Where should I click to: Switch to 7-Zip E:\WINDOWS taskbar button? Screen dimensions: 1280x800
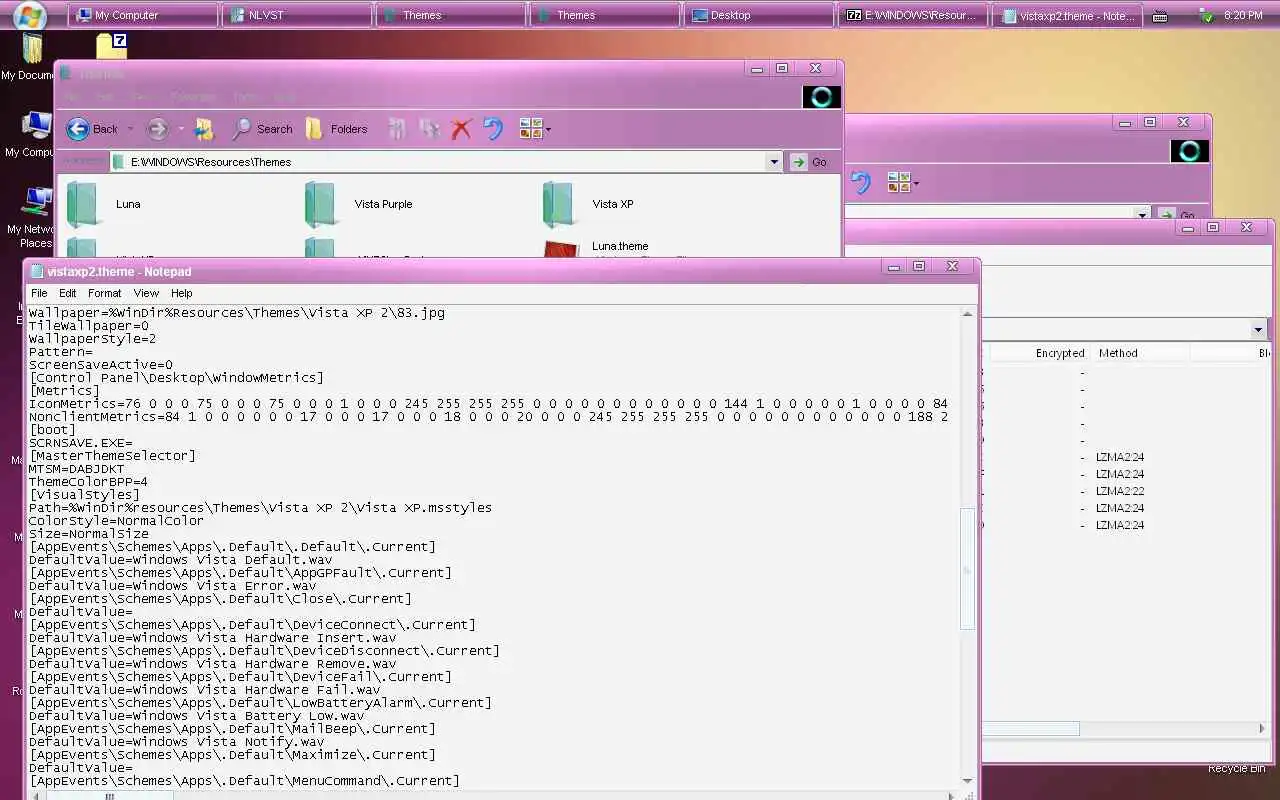[913, 15]
